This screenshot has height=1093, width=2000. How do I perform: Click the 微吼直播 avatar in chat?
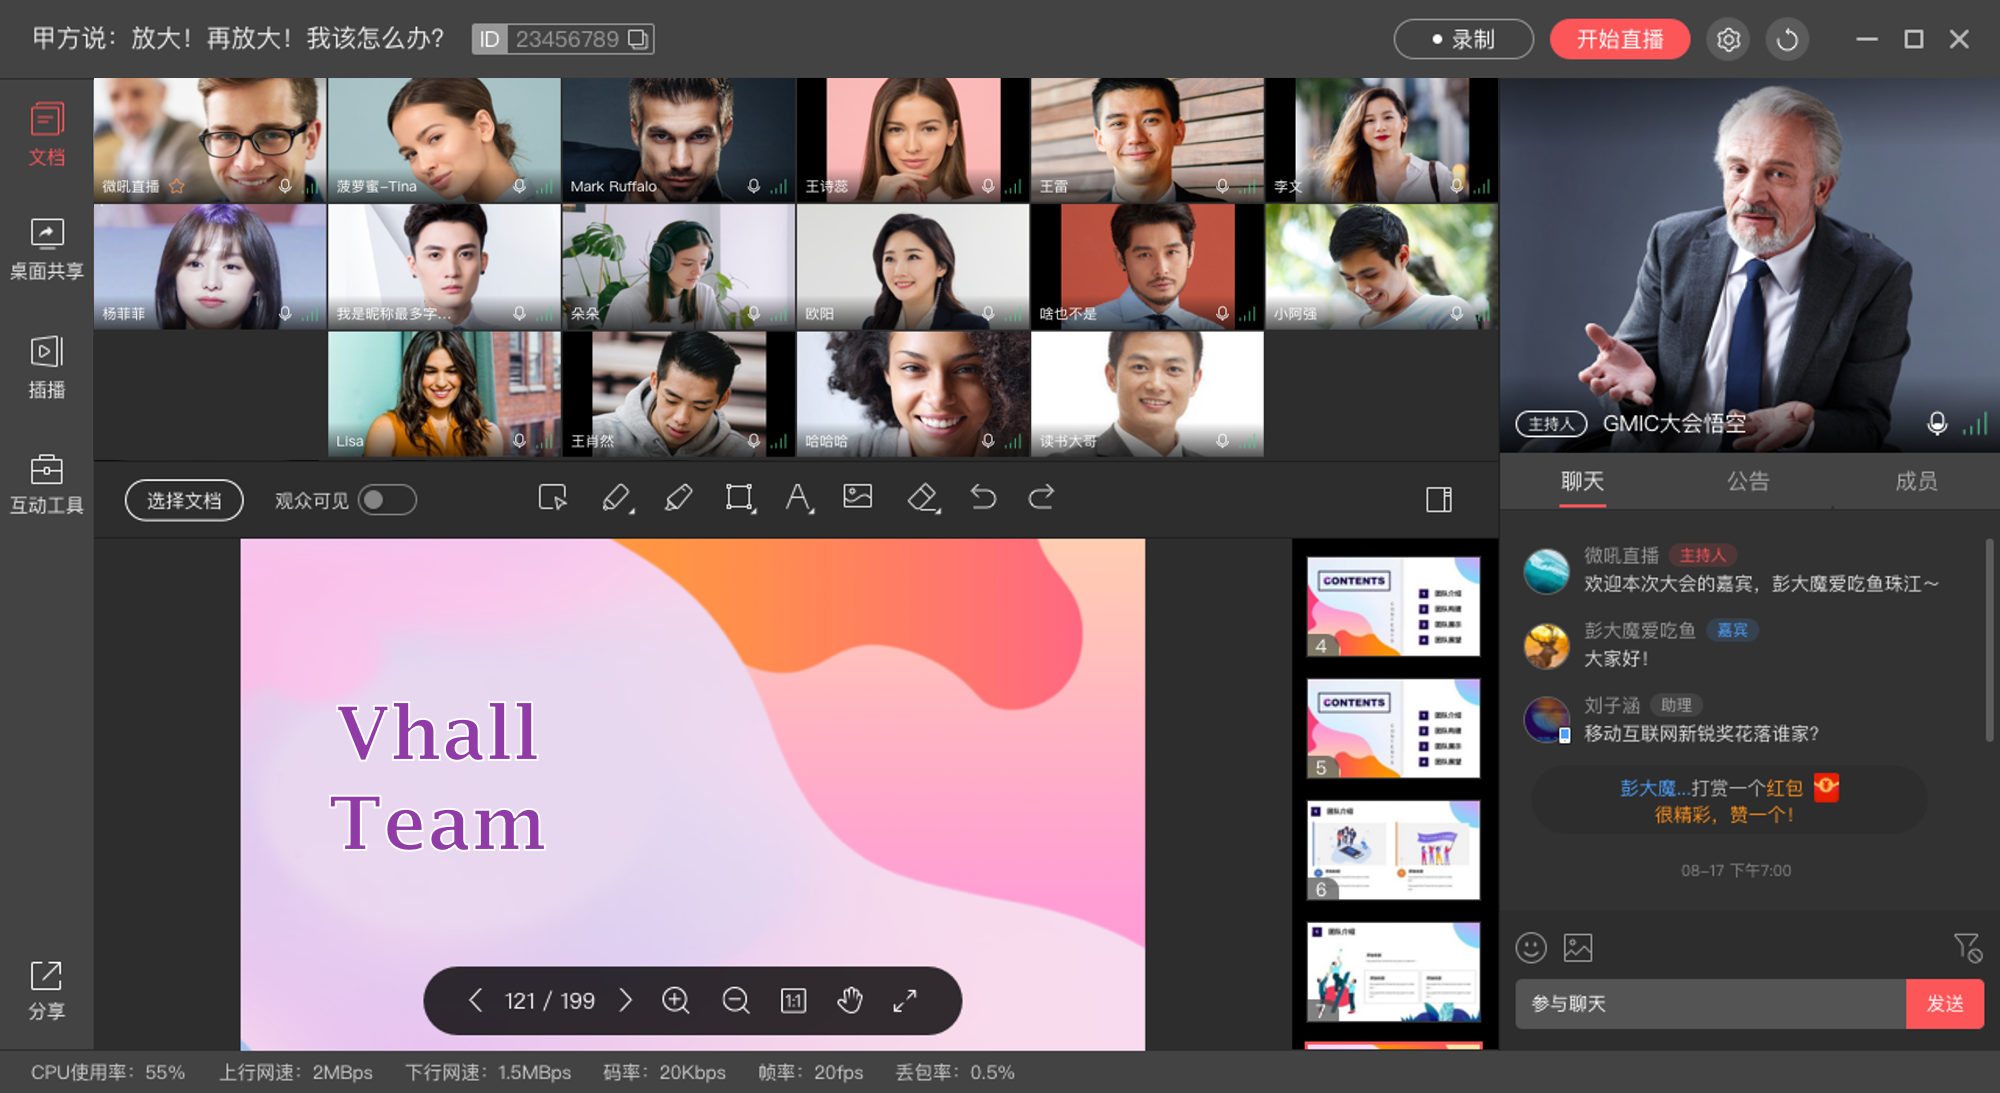pyautogui.click(x=1546, y=570)
